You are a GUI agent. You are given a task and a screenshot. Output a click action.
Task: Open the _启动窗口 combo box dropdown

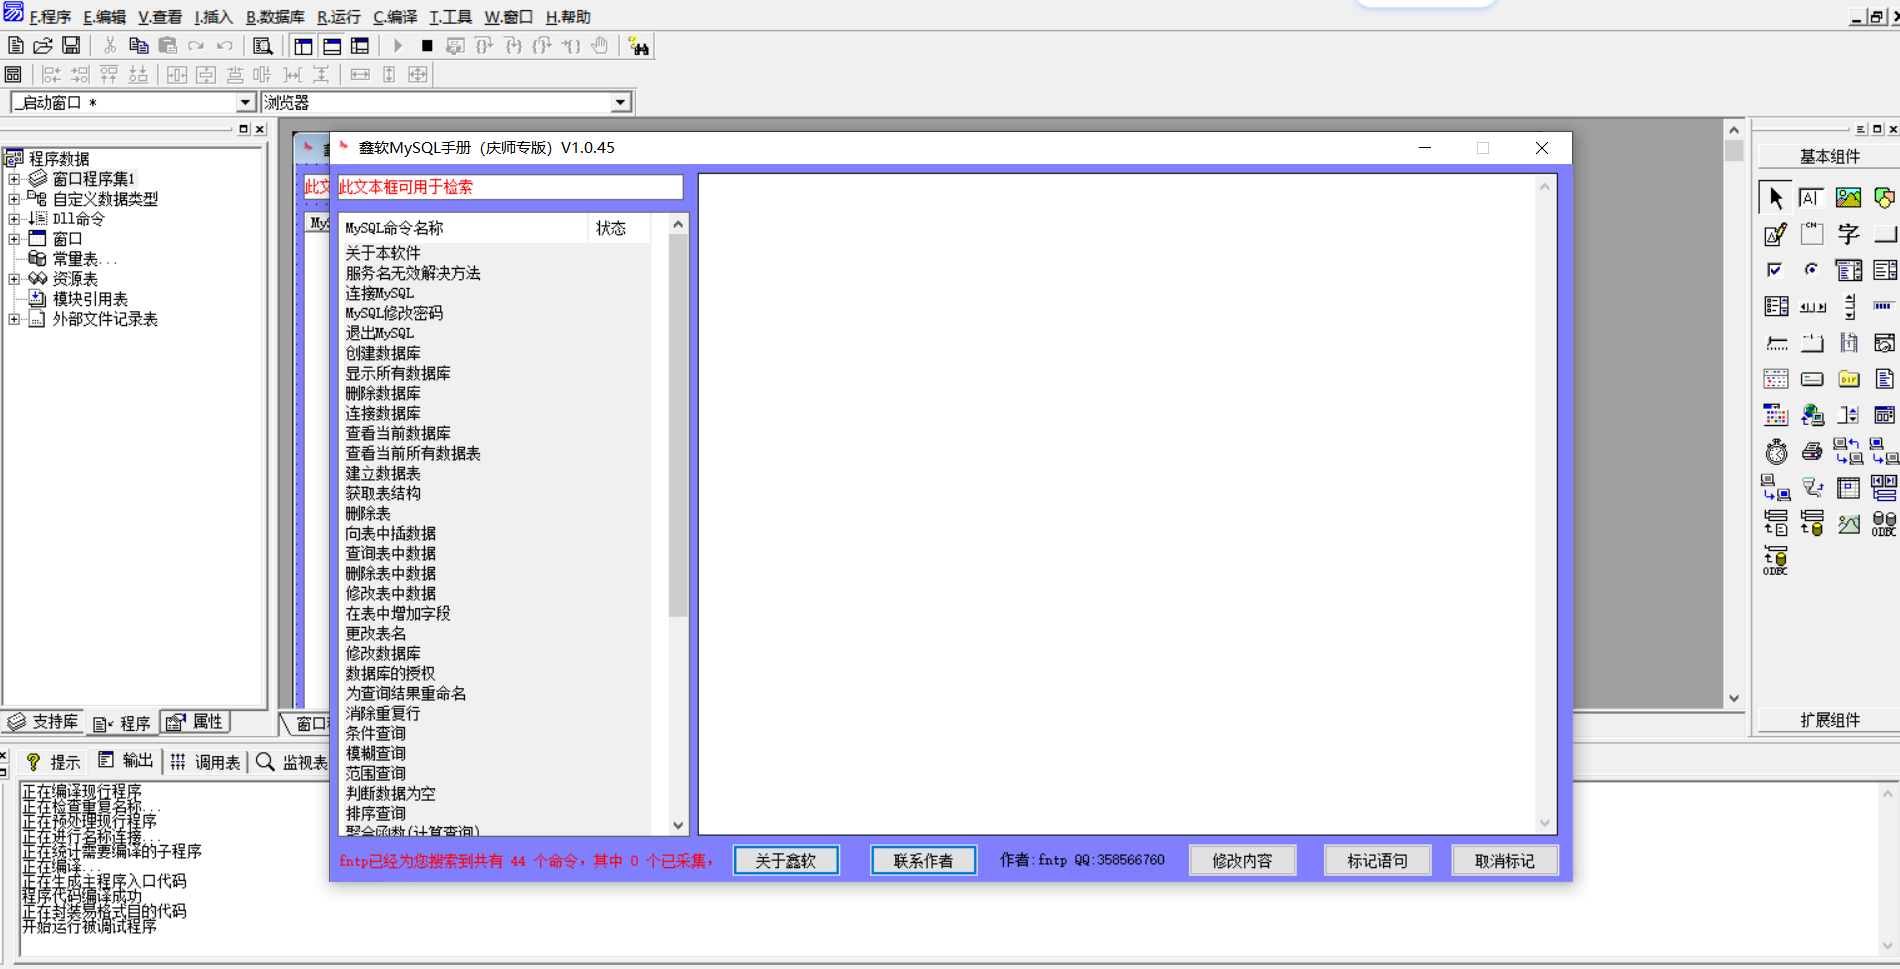tap(245, 102)
